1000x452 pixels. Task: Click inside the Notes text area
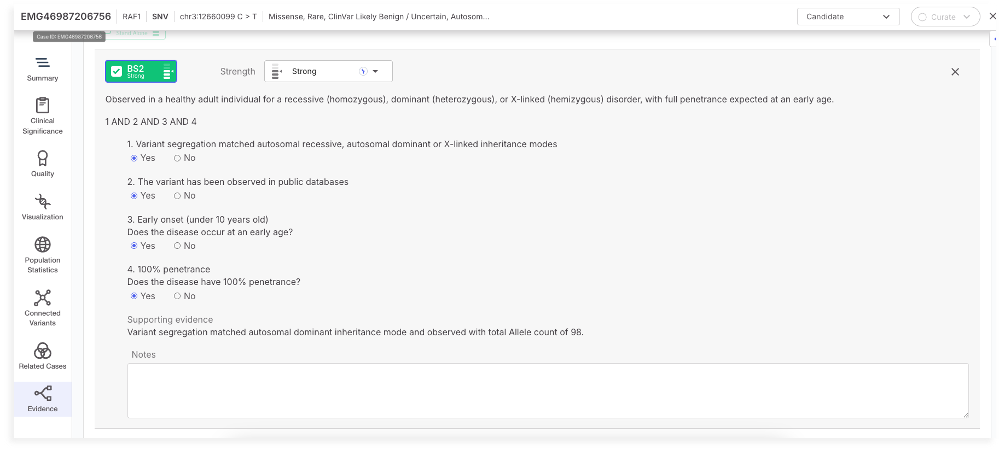[547, 390]
